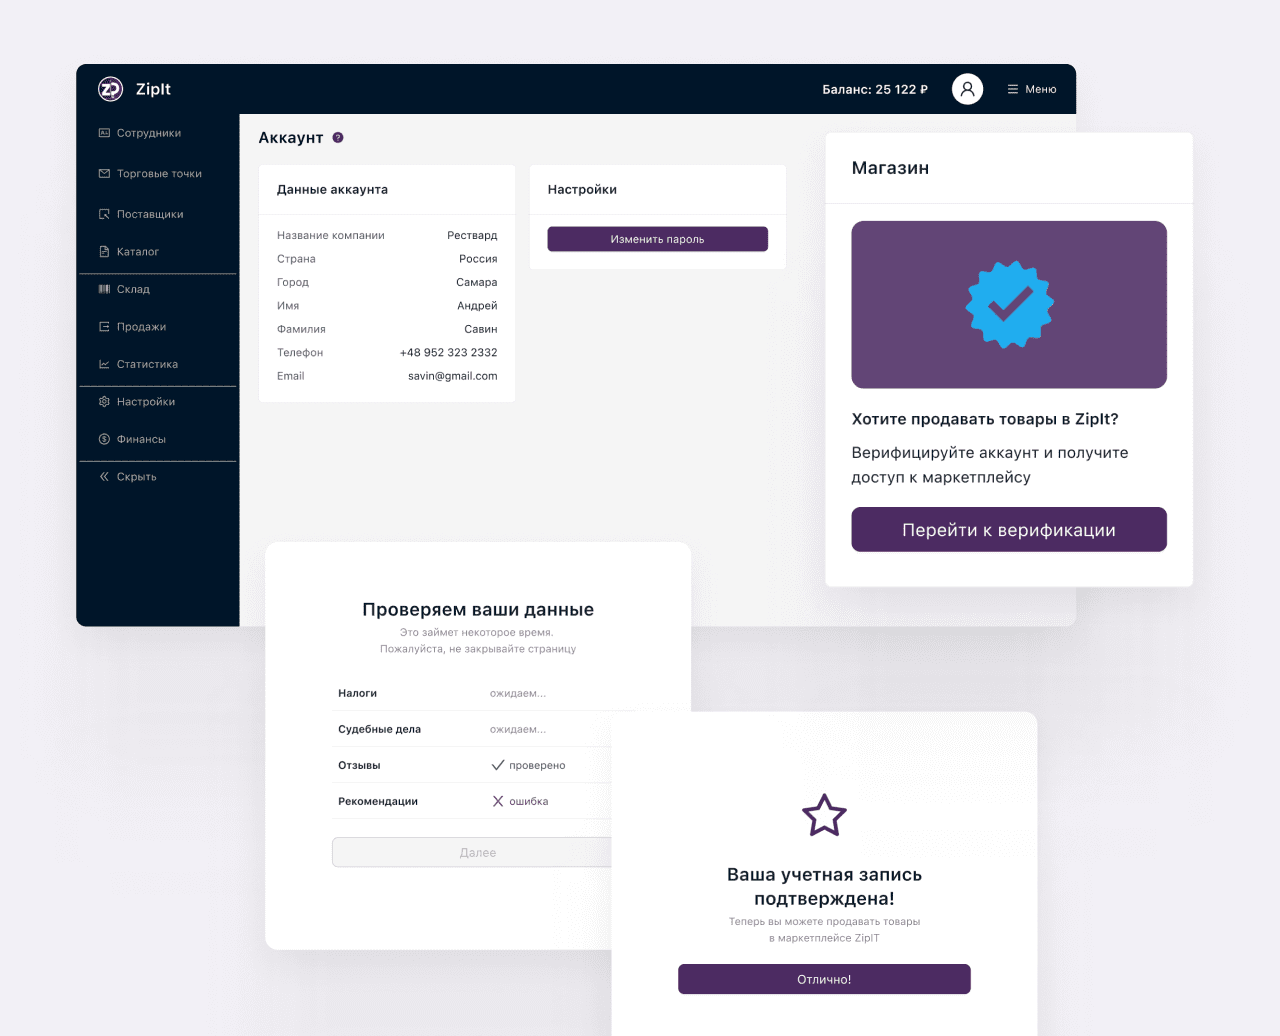The image size is (1280, 1036).
Task: Open the Сотрудники menu item
Action: coord(149,133)
